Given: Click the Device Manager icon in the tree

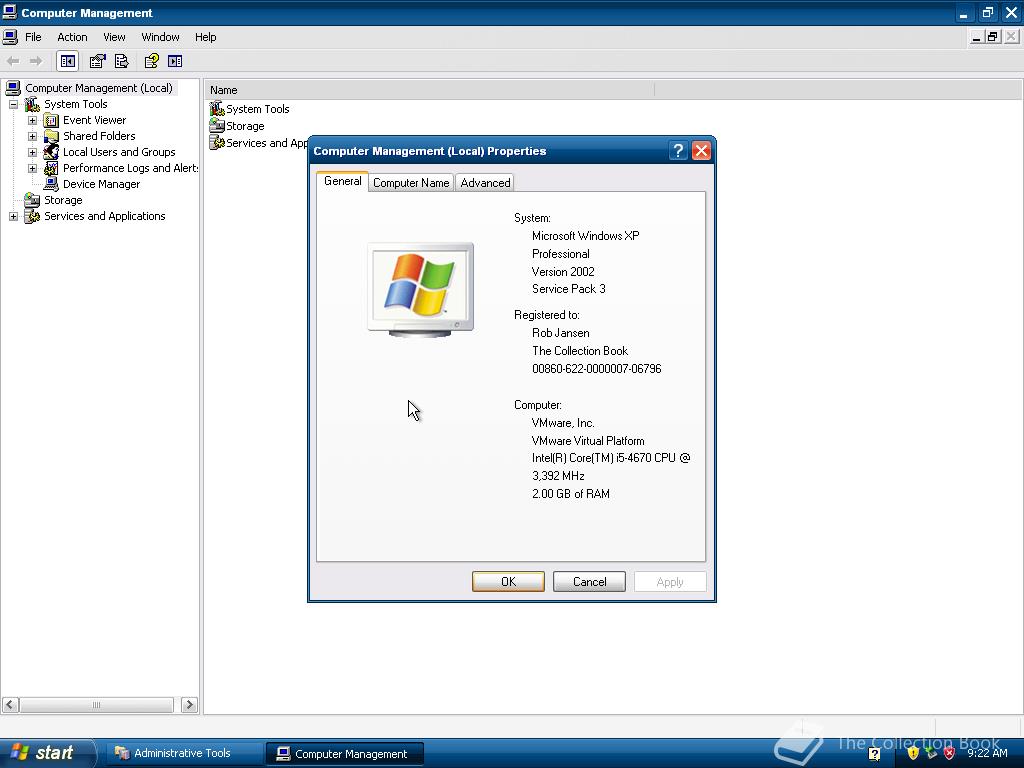Looking at the screenshot, I should (51, 184).
